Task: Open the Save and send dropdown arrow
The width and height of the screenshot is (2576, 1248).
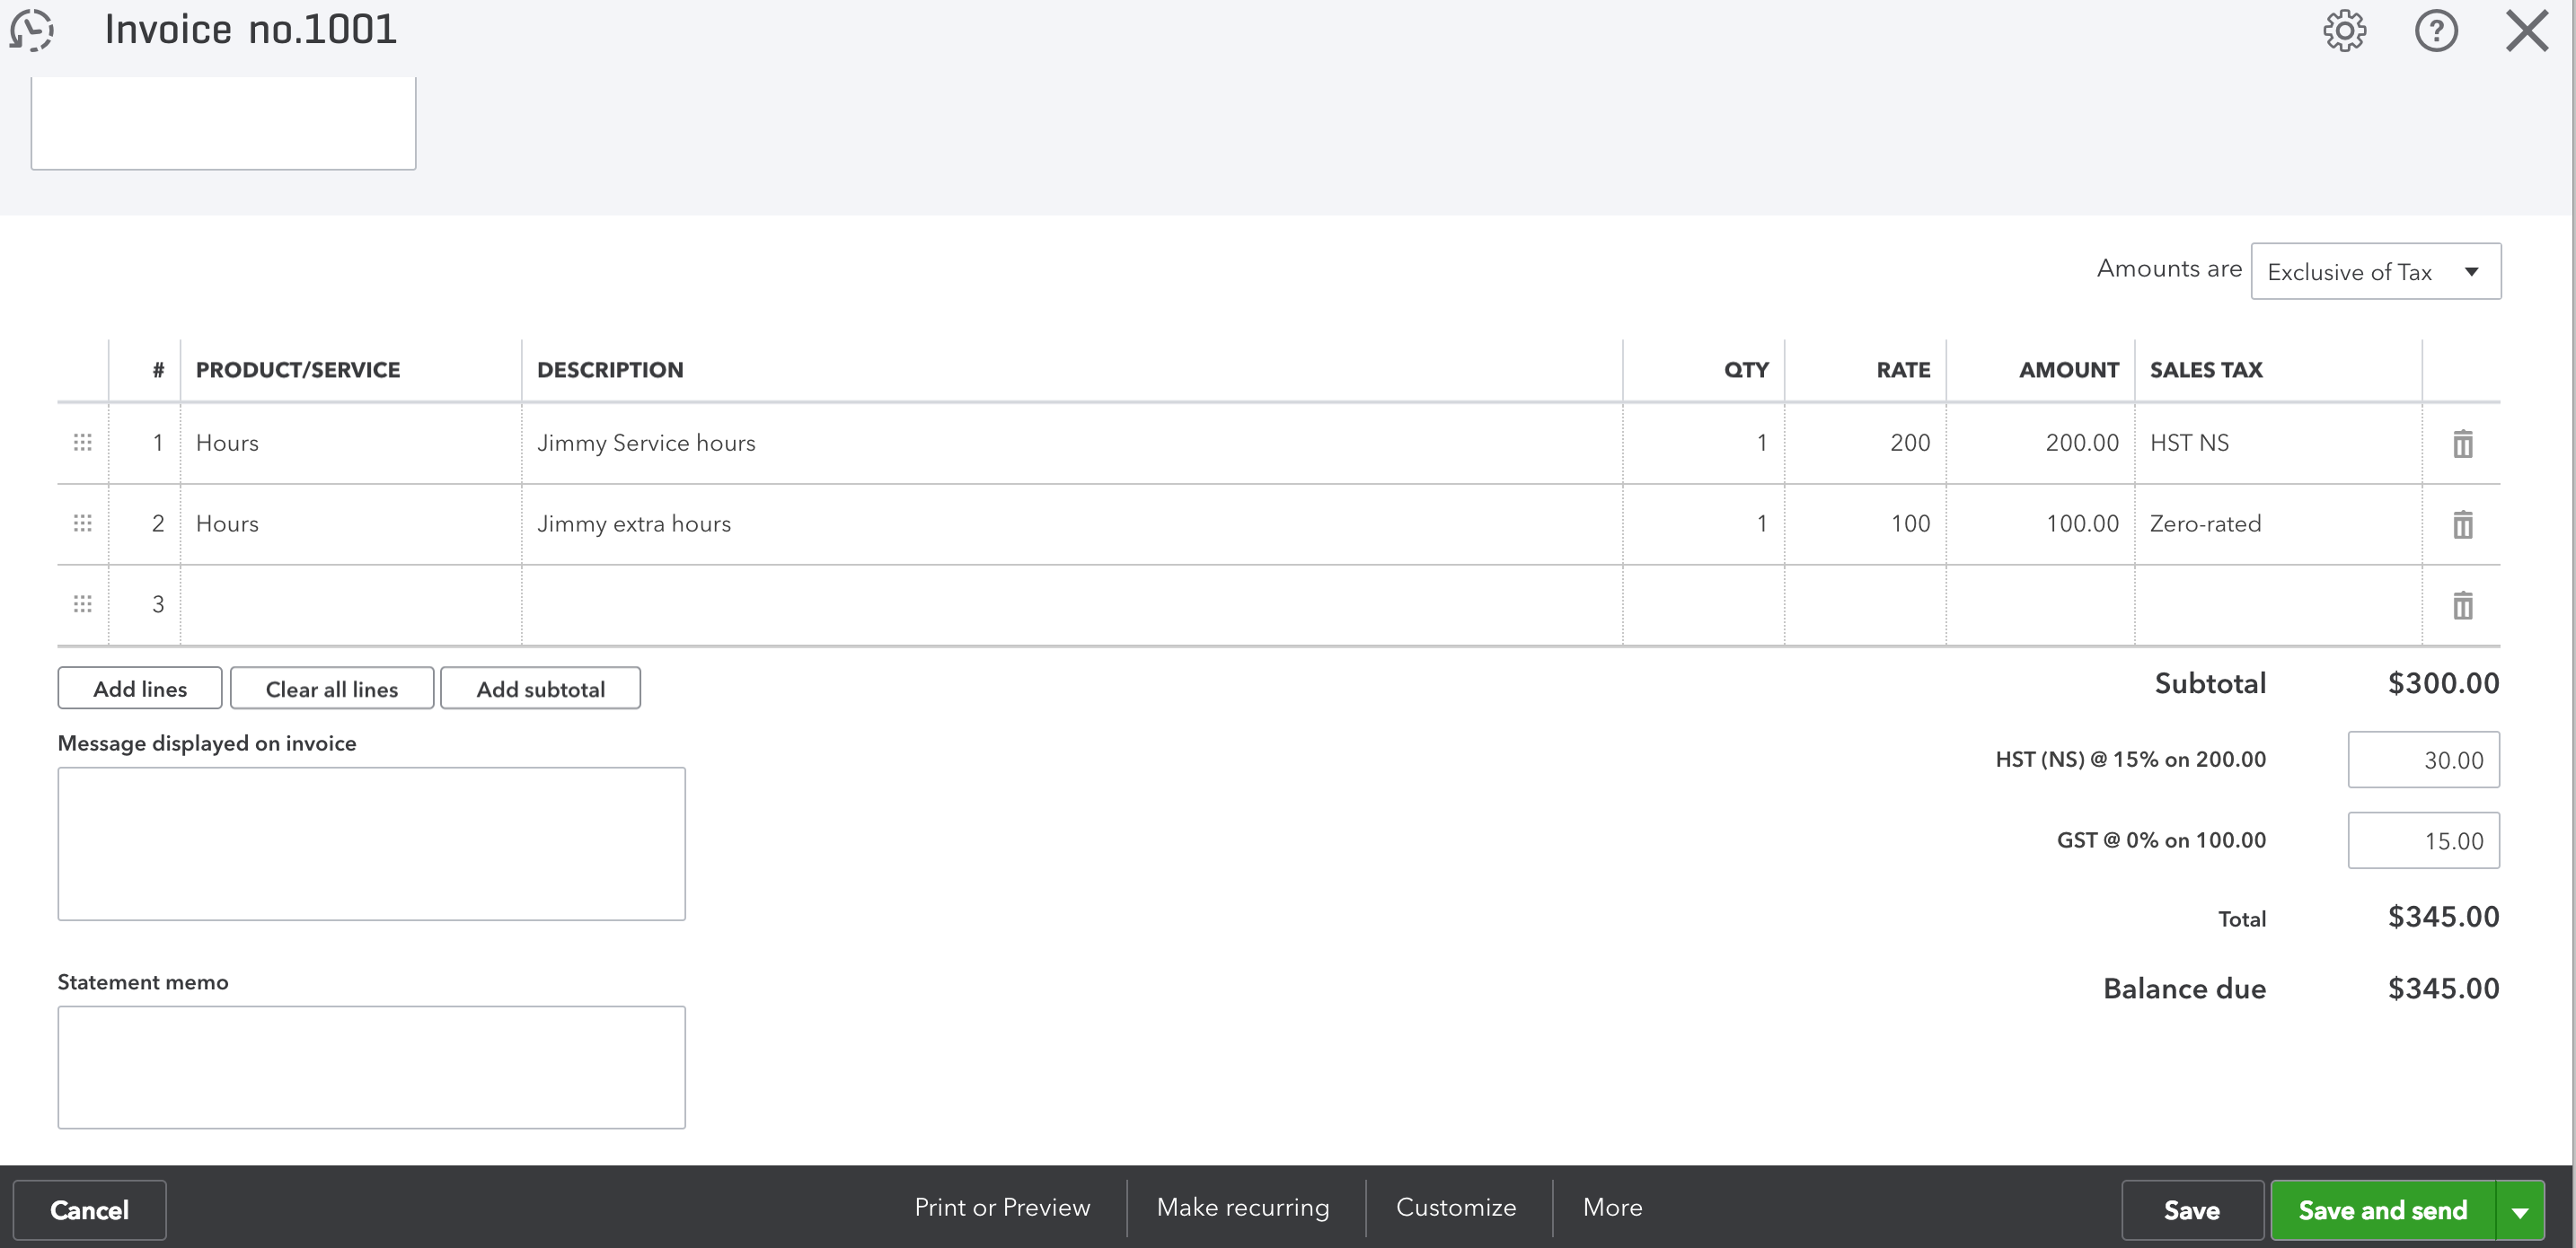Action: click(x=2520, y=1211)
